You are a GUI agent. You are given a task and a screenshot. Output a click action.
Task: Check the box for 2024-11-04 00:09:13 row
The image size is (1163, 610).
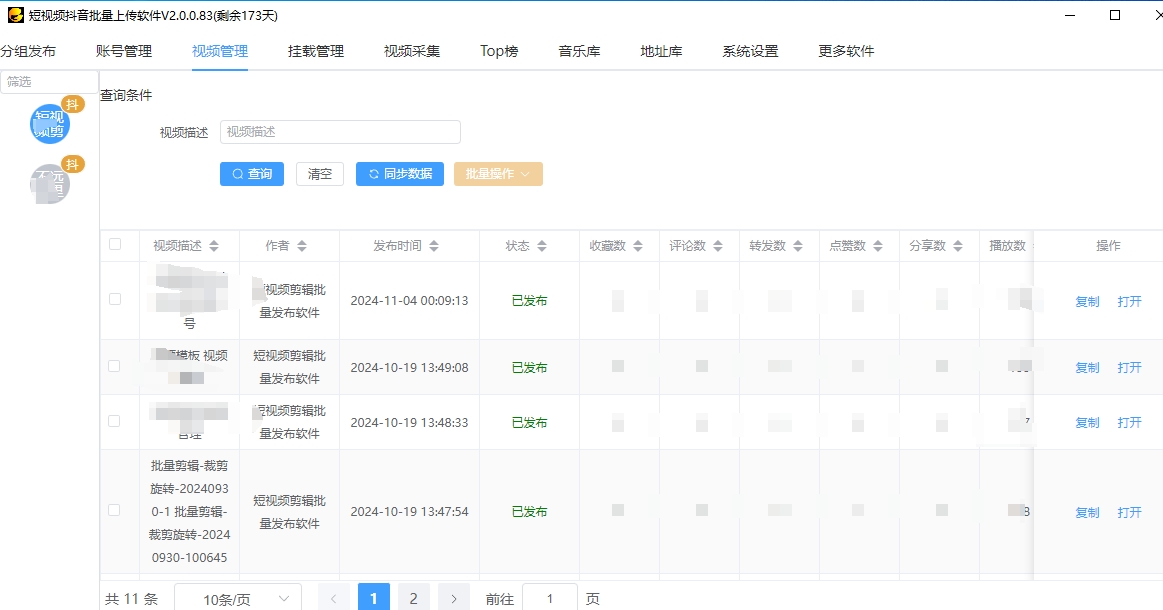[115, 299]
